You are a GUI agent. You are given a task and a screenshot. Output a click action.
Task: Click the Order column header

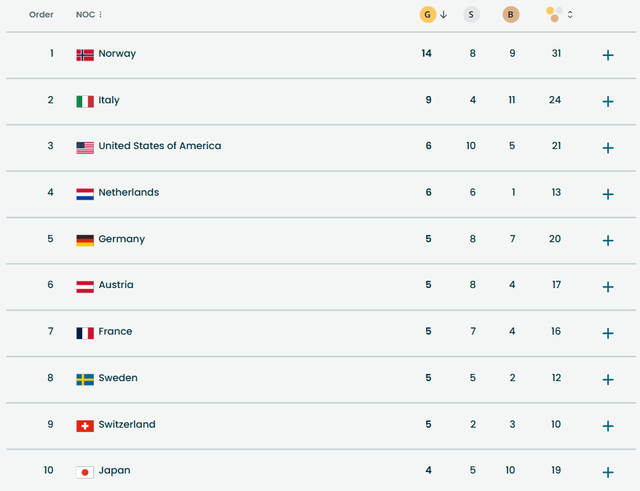[41, 15]
